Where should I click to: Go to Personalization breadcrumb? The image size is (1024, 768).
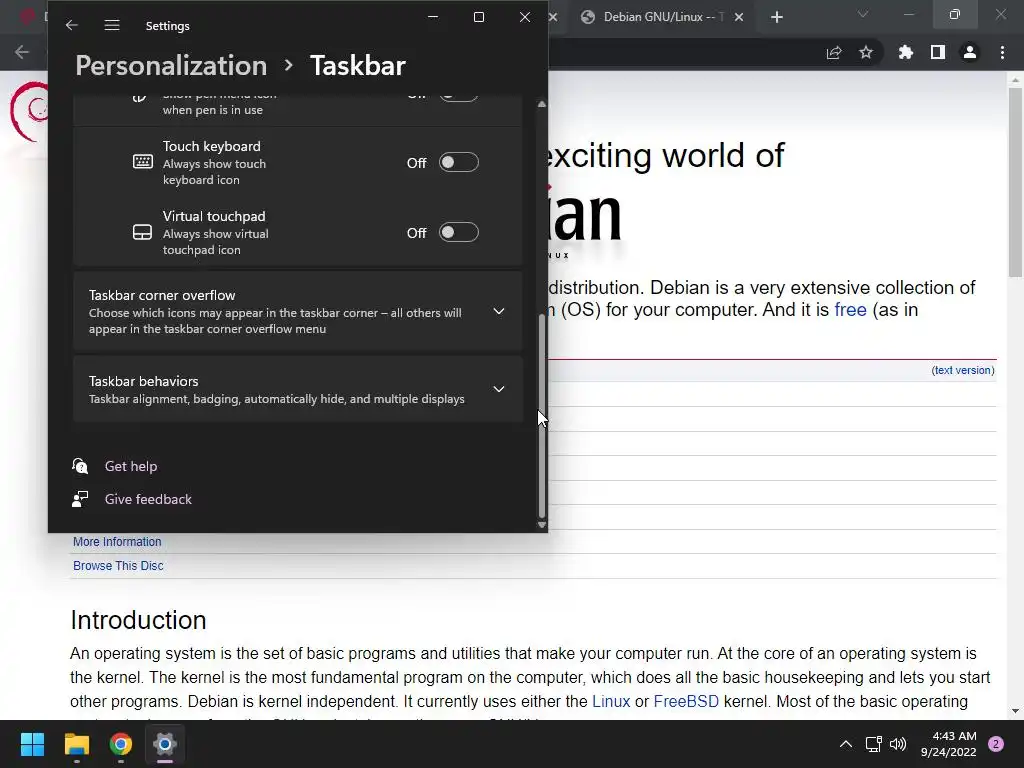tap(171, 65)
